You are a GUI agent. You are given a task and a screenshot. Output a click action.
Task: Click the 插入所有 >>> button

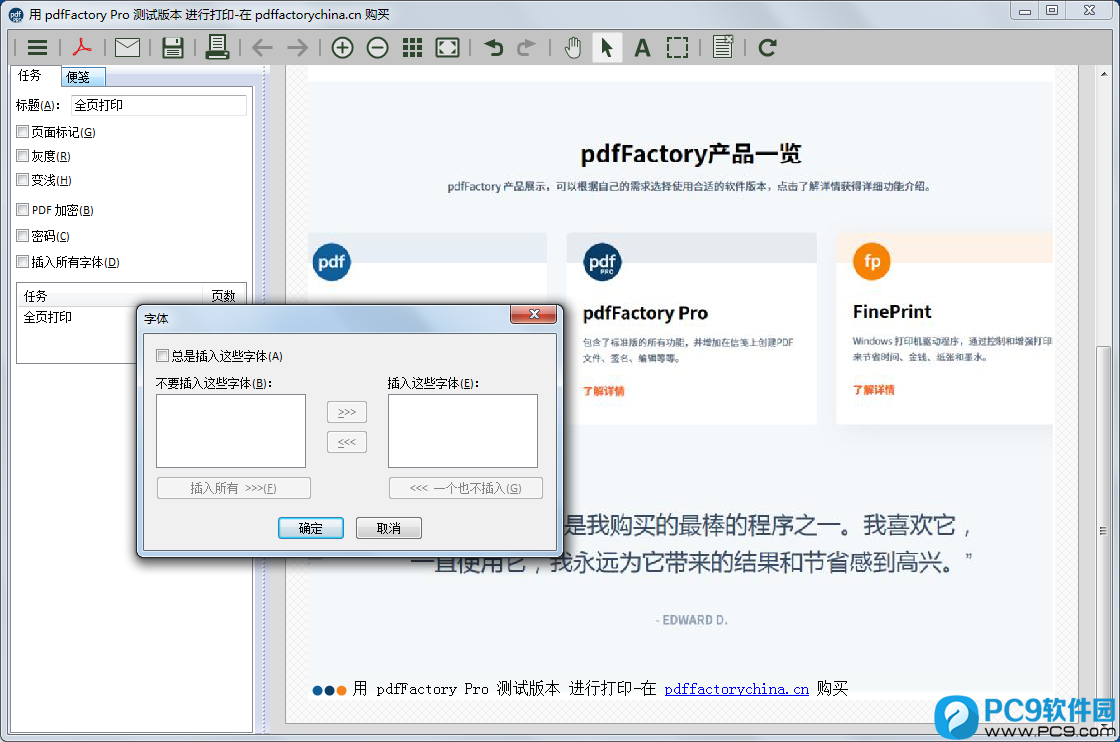coord(234,488)
